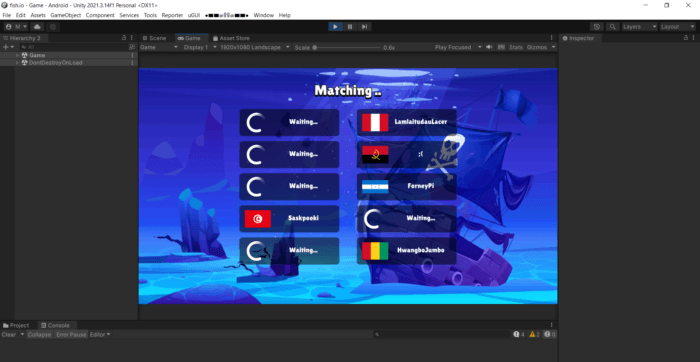The image size is (700, 362).
Task: Open the account M dropdown
Action: tap(16, 27)
